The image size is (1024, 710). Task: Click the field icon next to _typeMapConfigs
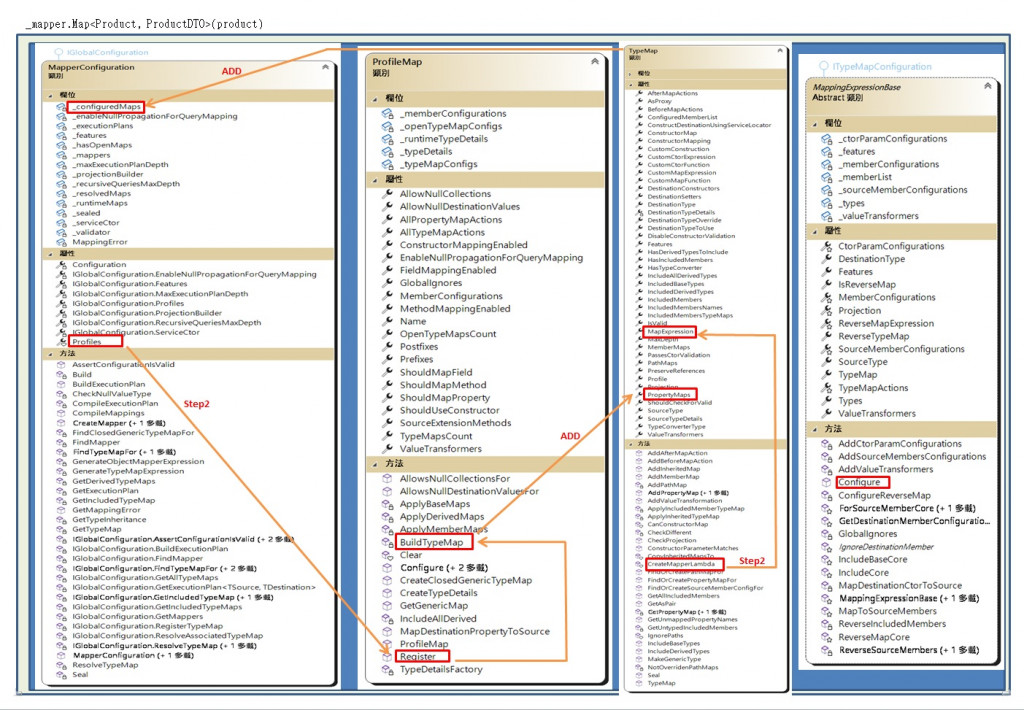(x=387, y=164)
